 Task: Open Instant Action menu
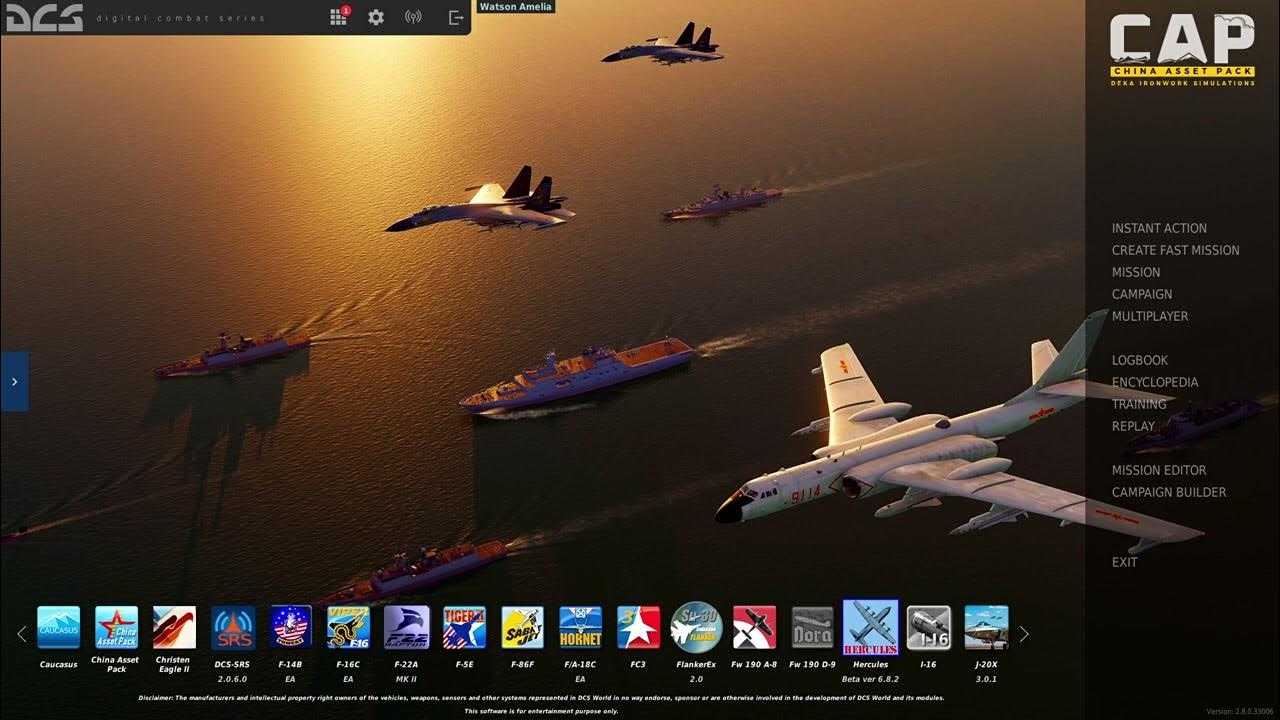click(1159, 228)
